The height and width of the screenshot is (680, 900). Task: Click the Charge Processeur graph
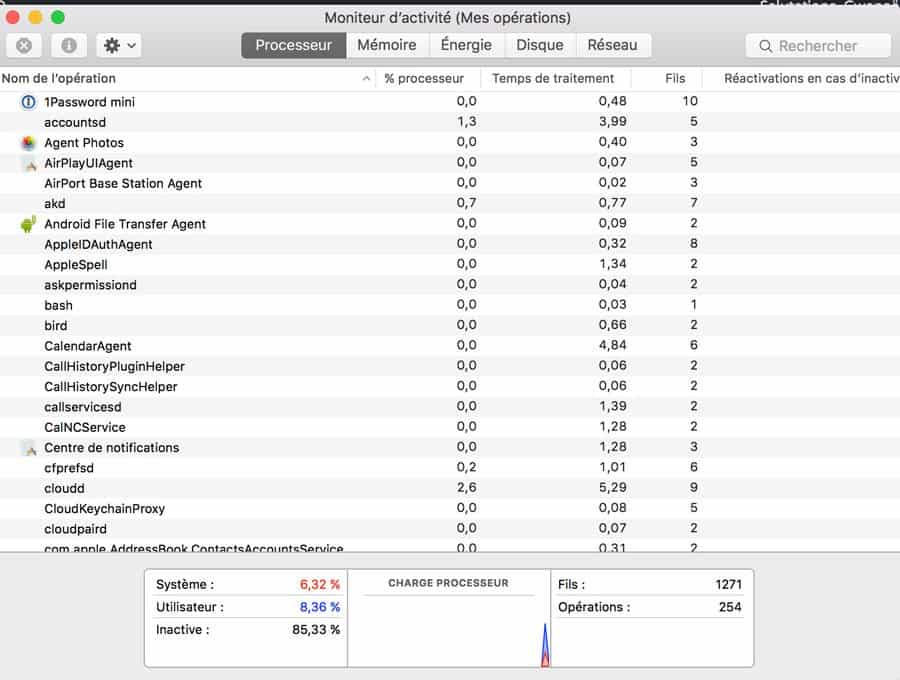pyautogui.click(x=448, y=630)
